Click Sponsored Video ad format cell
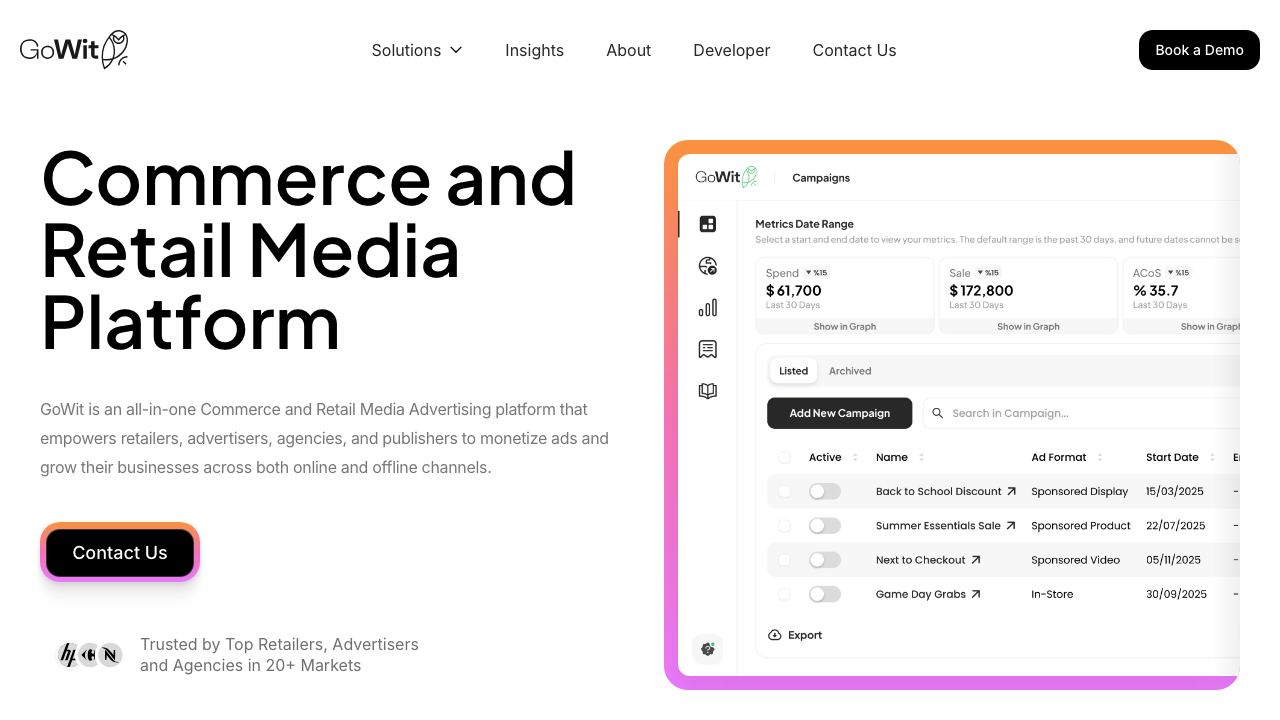 tap(1076, 560)
